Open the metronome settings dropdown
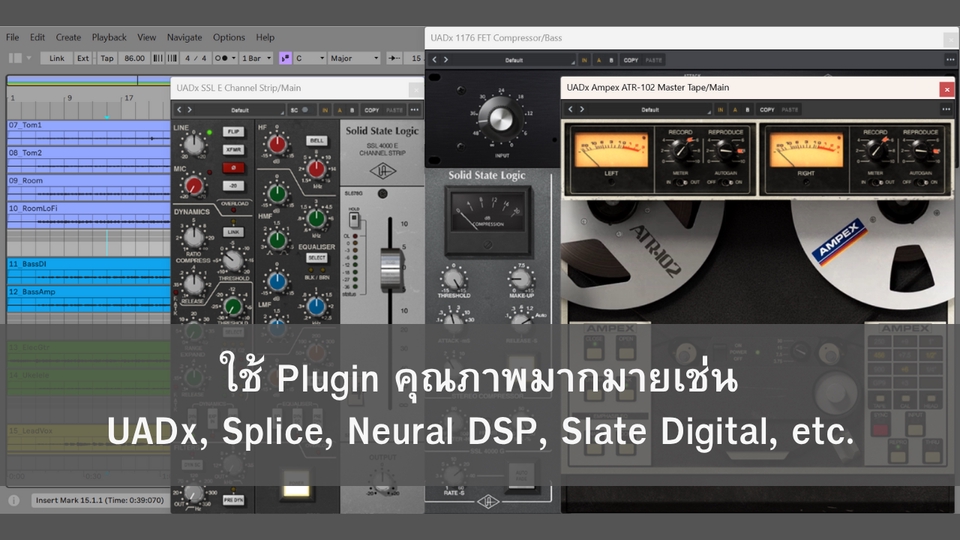Image resolution: width=960 pixels, height=540 pixels. coord(225,58)
